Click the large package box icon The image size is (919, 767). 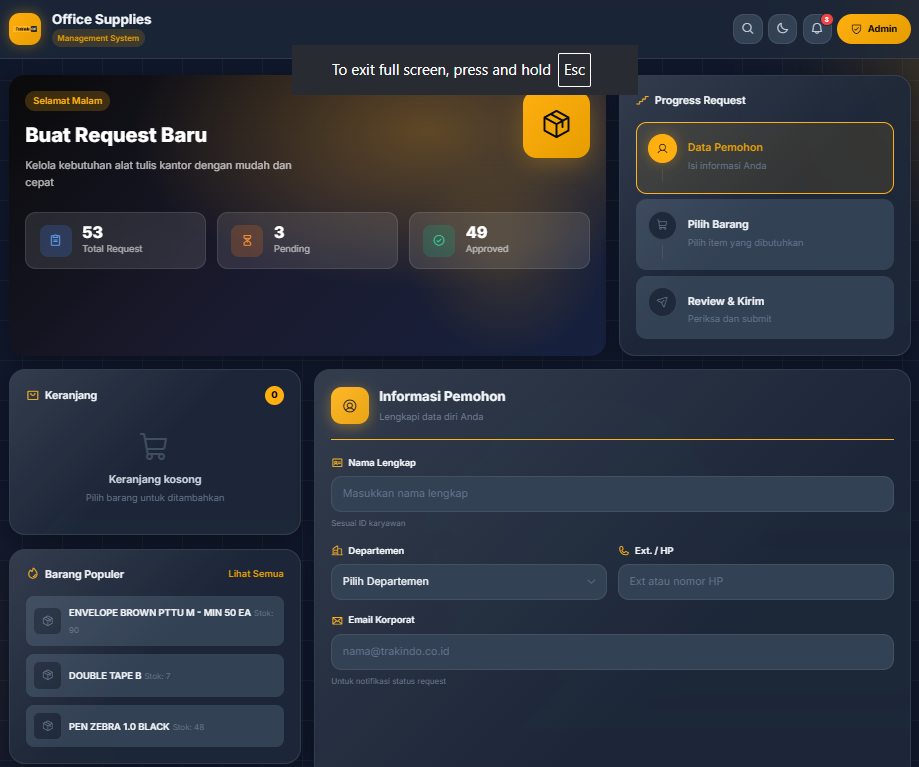pyautogui.click(x=556, y=124)
